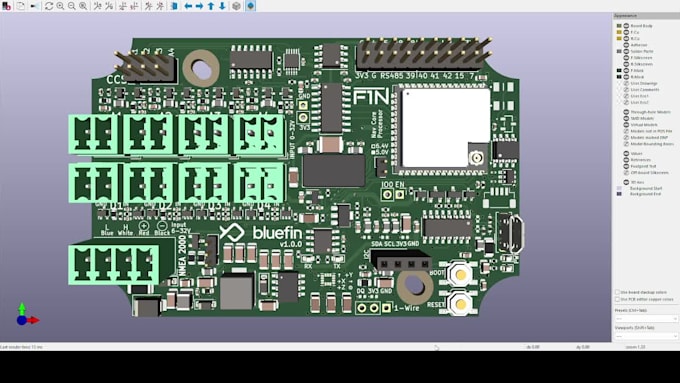Toggle B.Mask layer visibility
The width and height of the screenshot is (680, 383).
(x=626, y=77)
